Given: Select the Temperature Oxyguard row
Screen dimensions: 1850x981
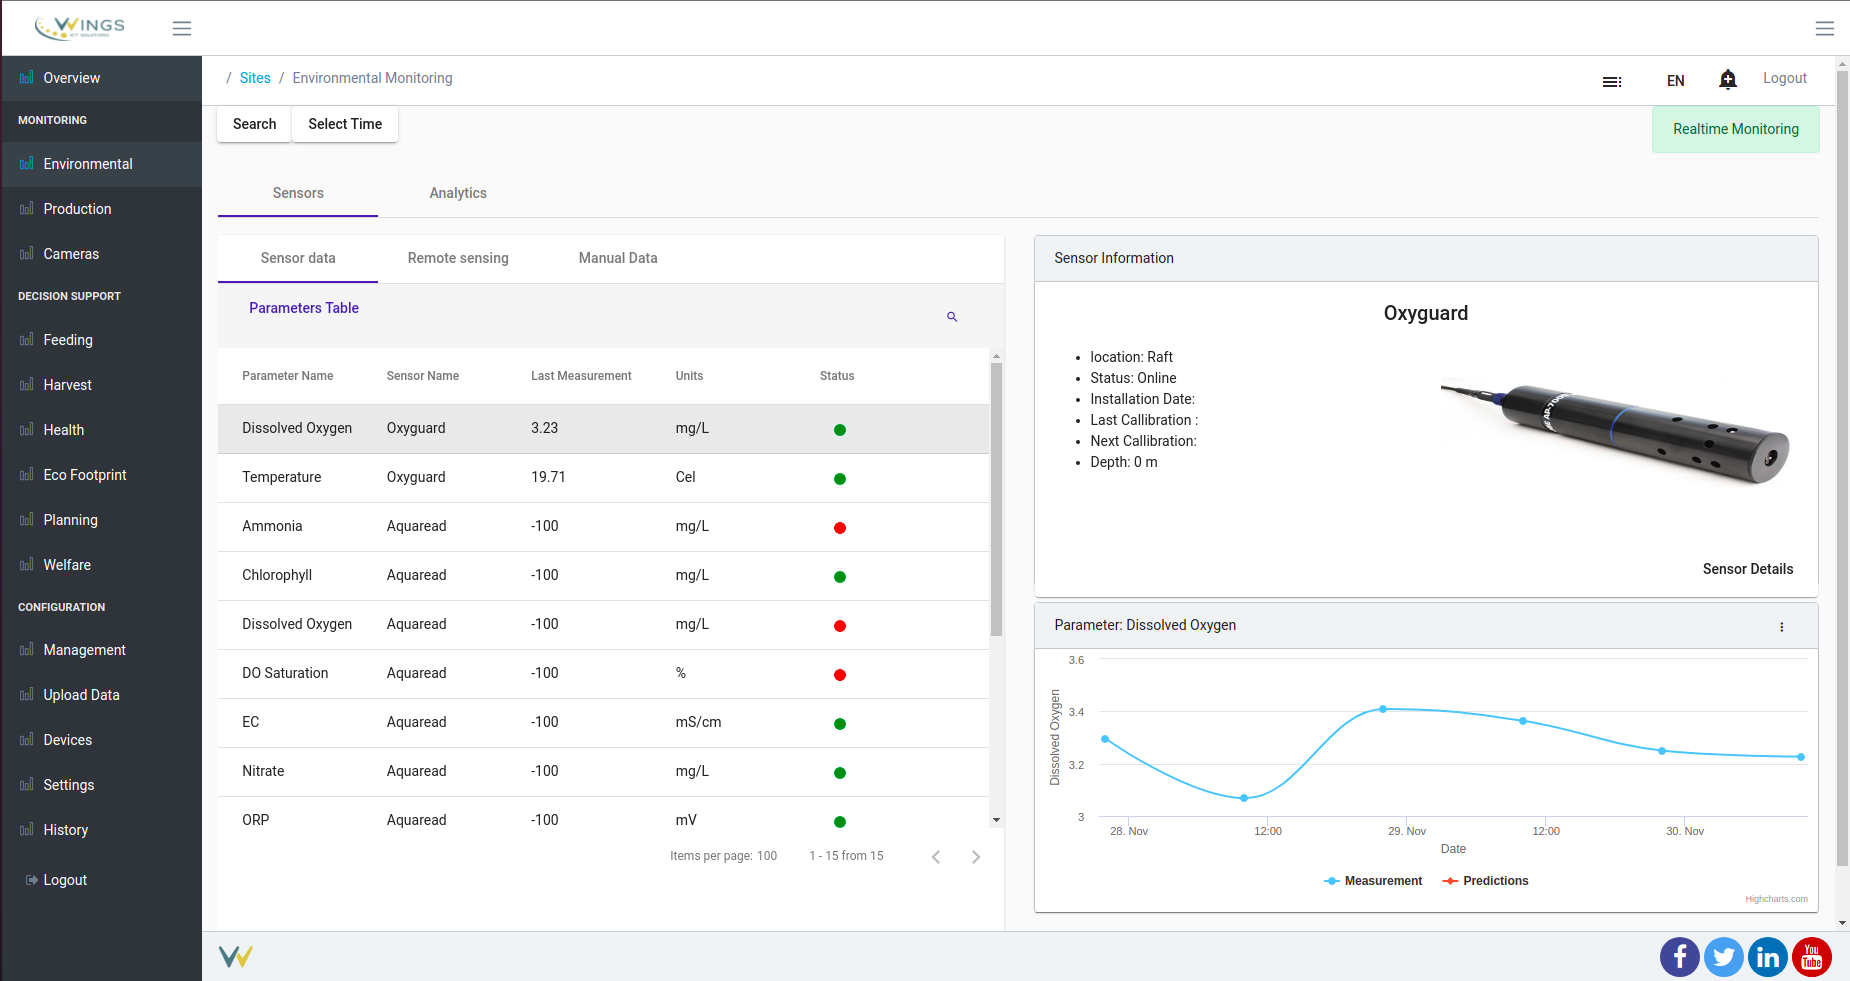Looking at the screenshot, I should coord(604,478).
